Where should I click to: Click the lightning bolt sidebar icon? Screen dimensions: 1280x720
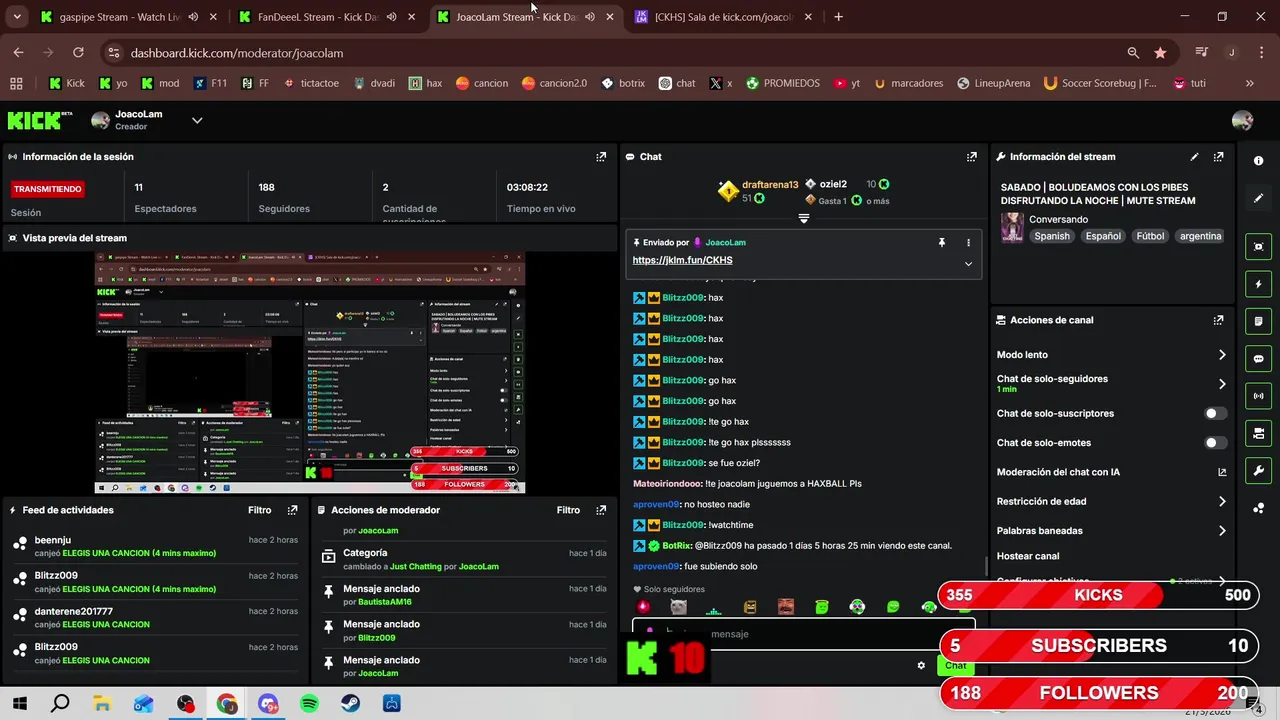click(x=1258, y=284)
